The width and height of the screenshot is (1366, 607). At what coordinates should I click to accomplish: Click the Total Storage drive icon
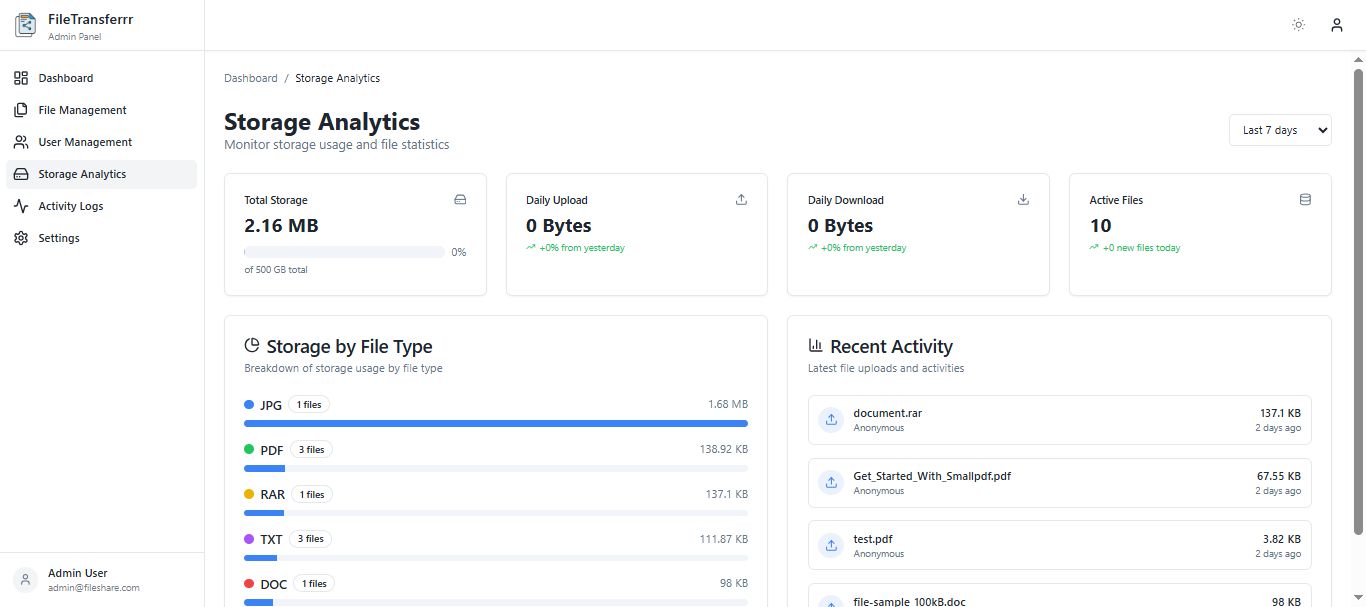pyautogui.click(x=460, y=200)
